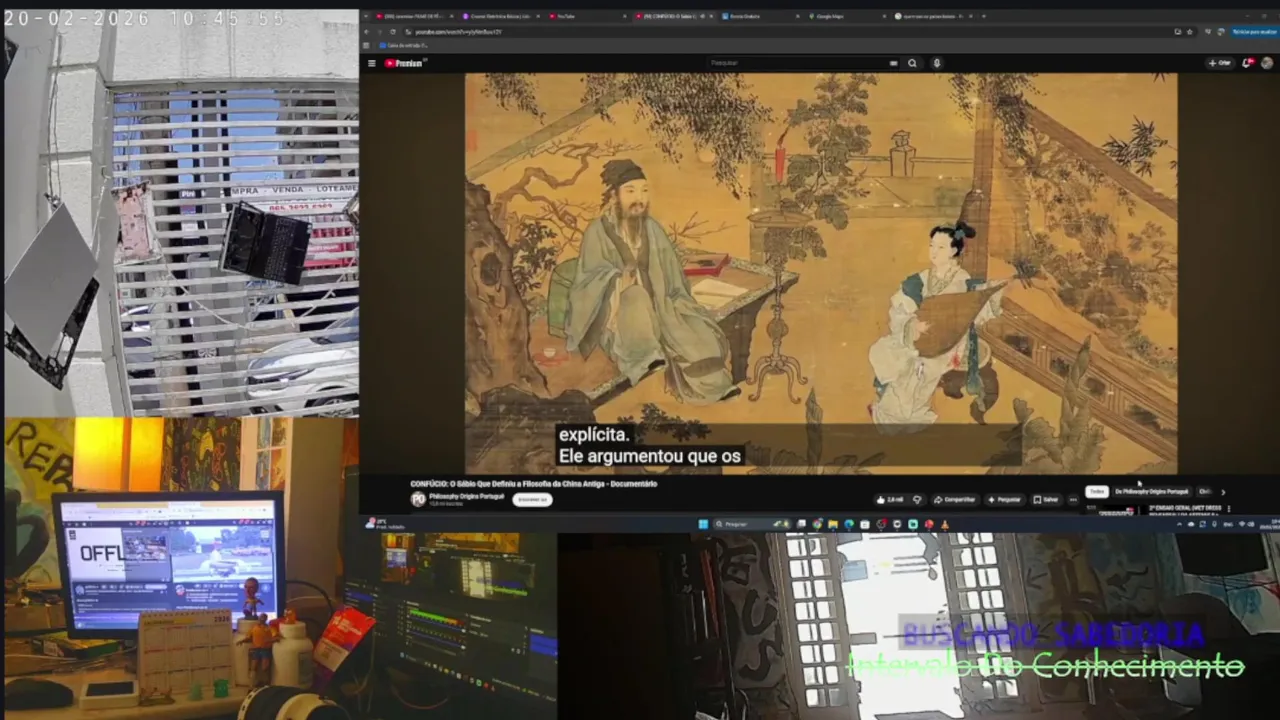Close the active CONFÚCIO tab
1280x720 pixels.
click(x=711, y=16)
